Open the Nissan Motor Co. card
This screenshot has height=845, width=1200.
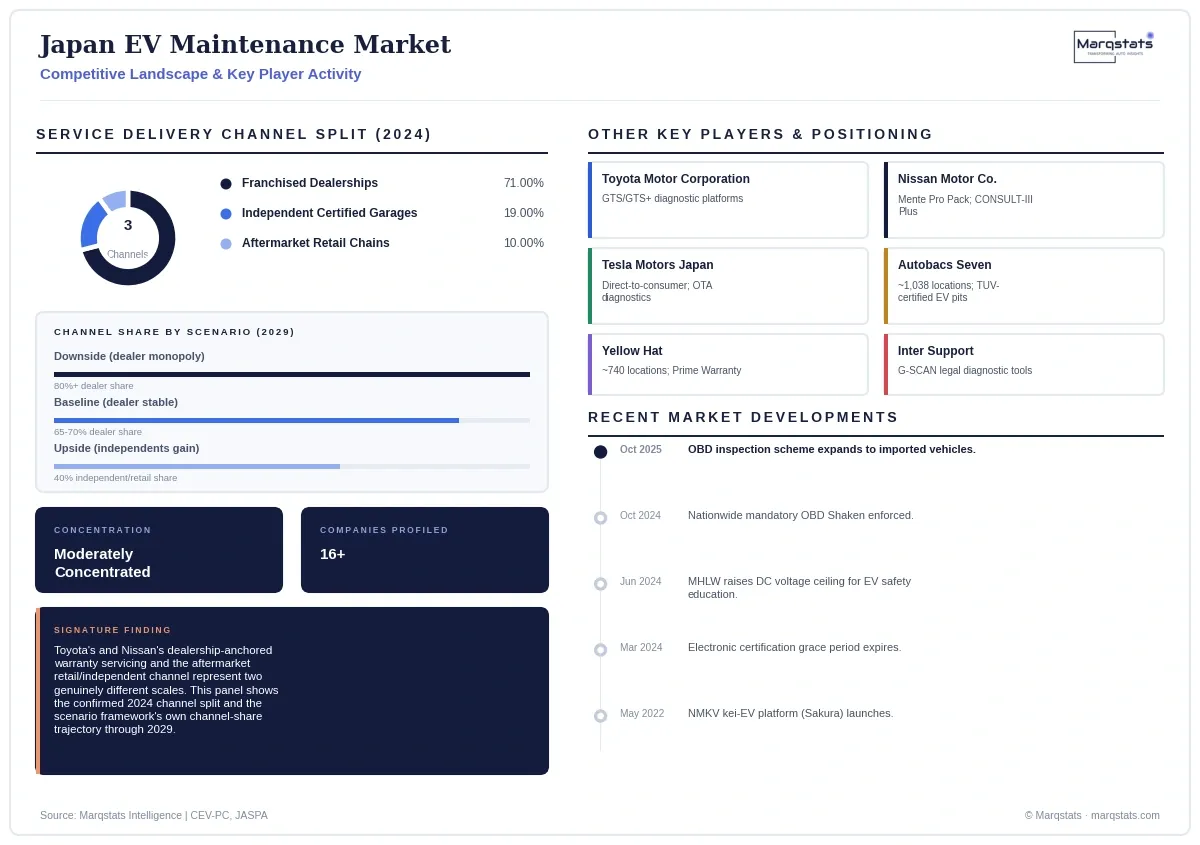coord(1024,200)
